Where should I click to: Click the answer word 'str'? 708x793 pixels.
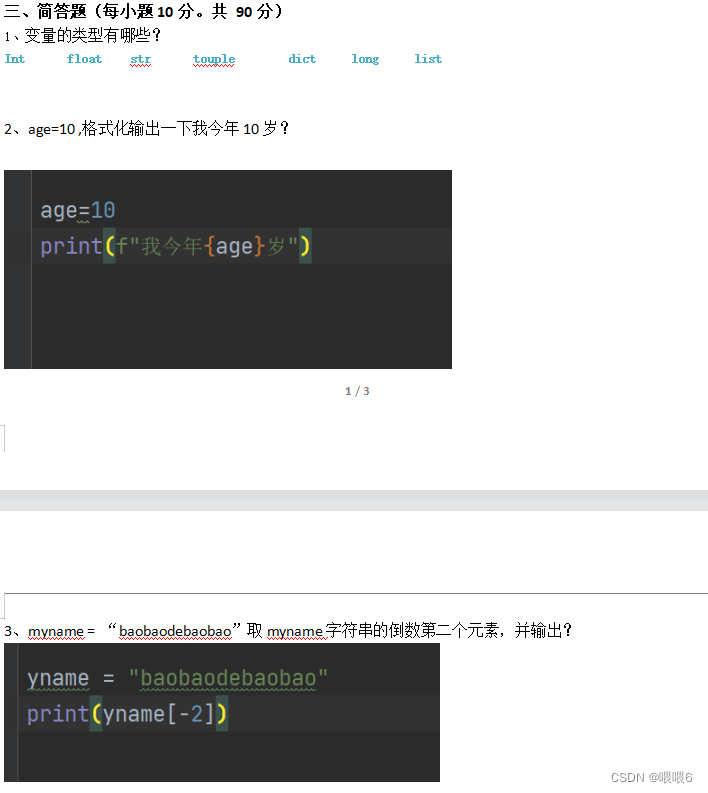click(141, 59)
